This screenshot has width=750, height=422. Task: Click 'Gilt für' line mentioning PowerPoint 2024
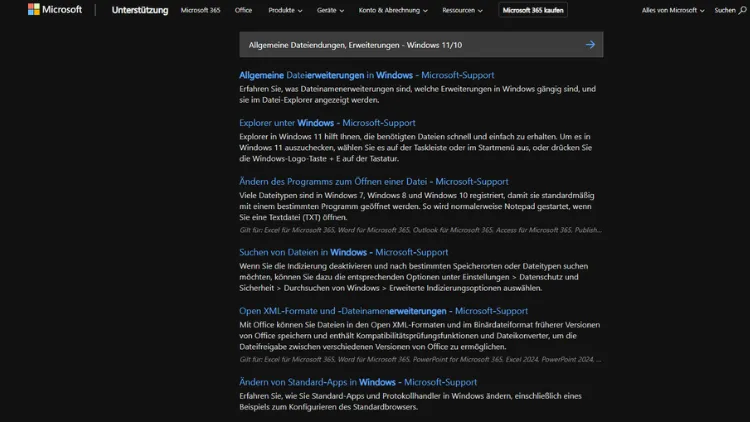[x=420, y=359]
